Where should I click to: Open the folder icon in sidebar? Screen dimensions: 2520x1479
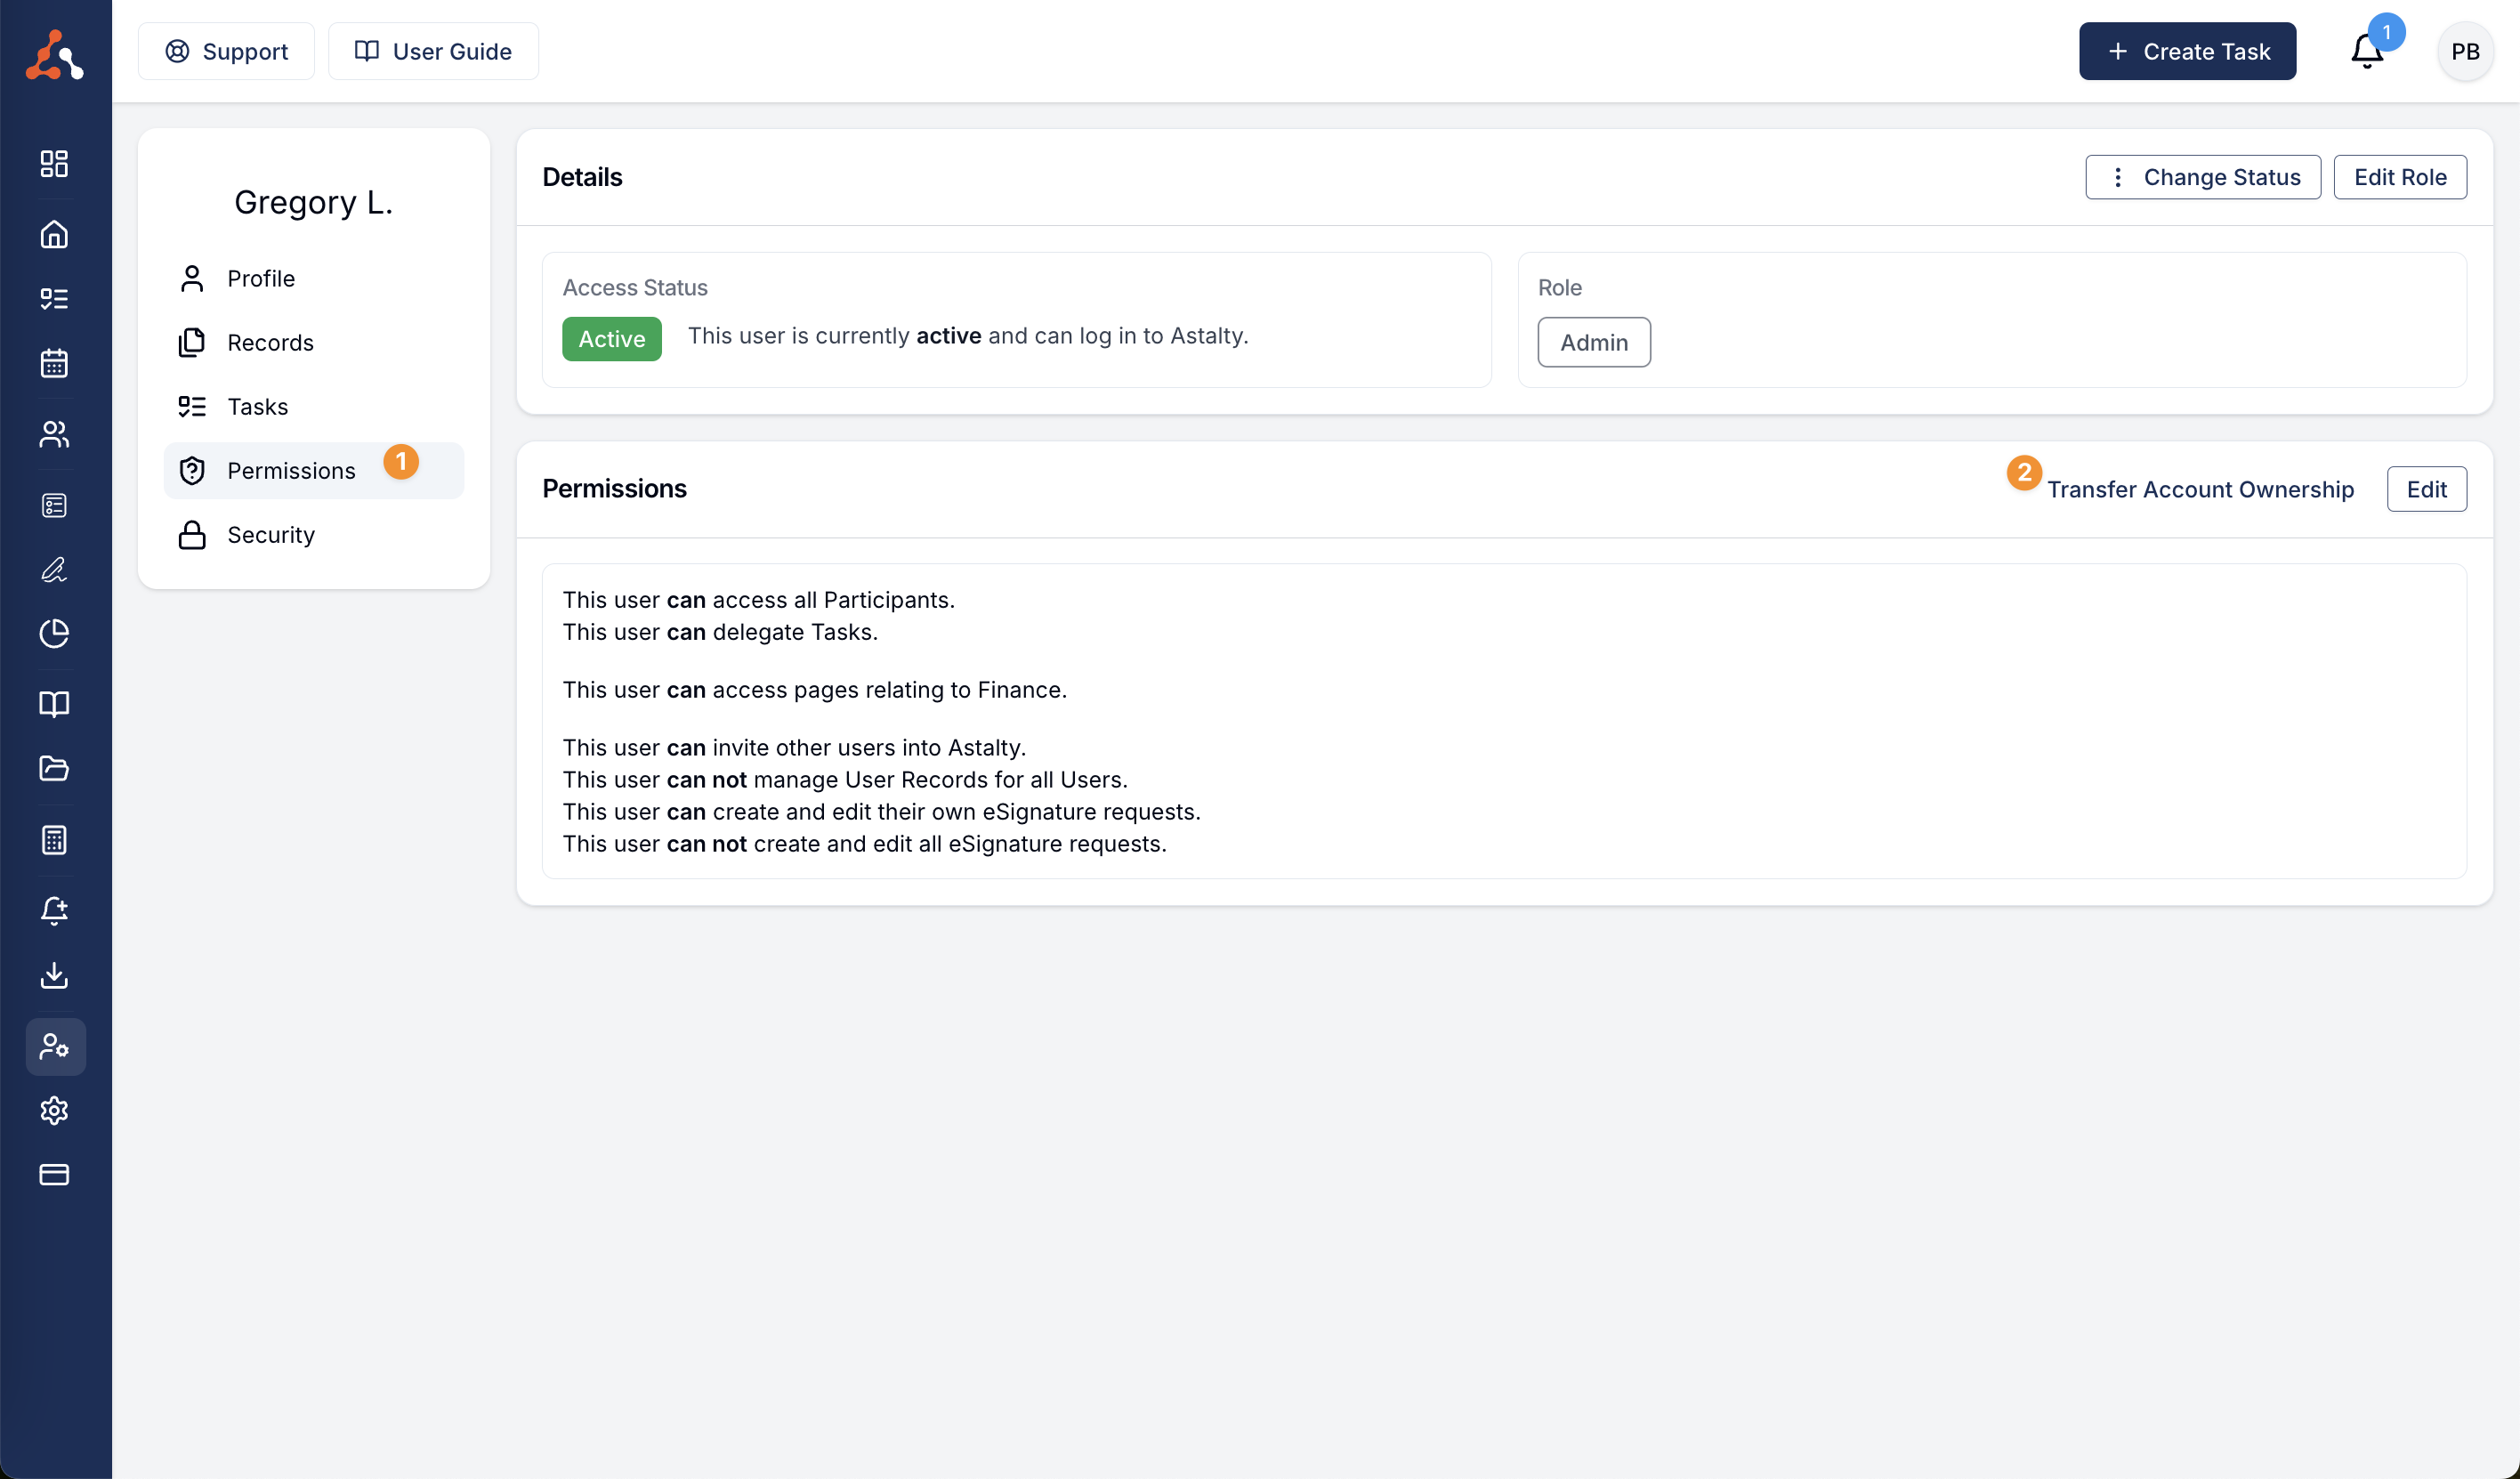[x=54, y=769]
